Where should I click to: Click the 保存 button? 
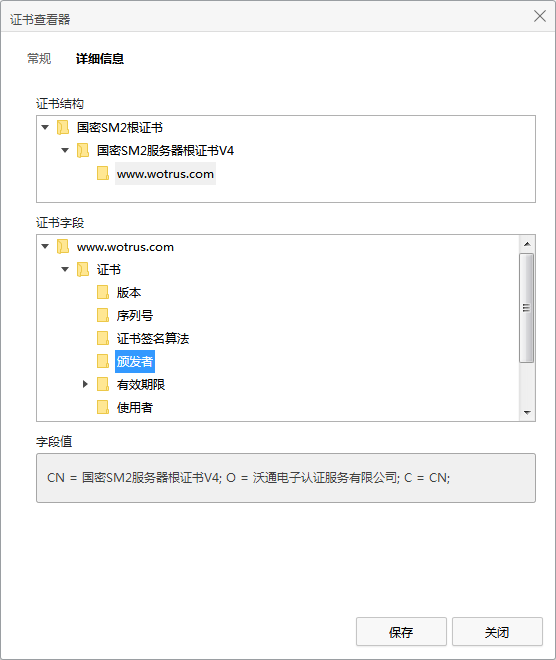click(x=401, y=631)
